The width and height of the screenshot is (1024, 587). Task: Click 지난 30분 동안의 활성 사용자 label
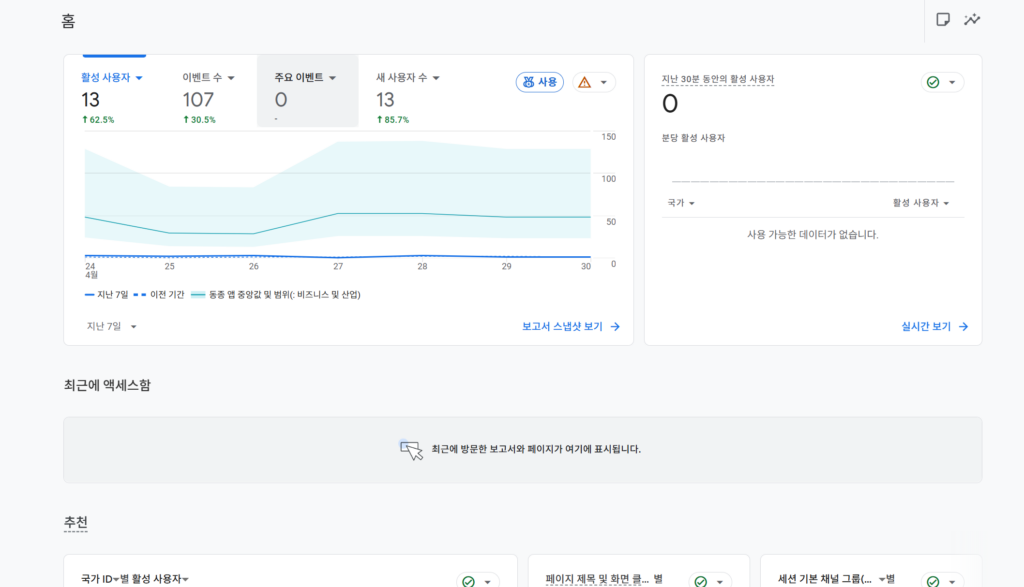coord(718,79)
